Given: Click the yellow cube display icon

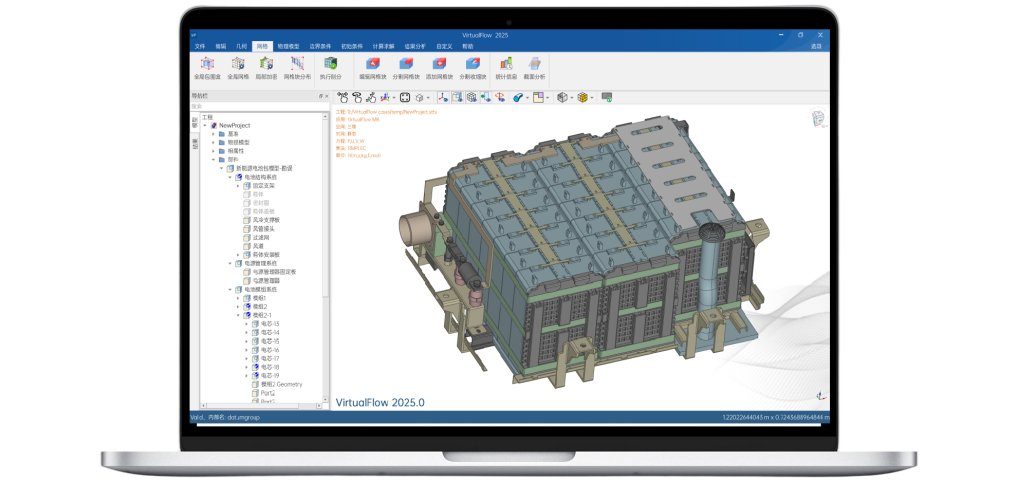Looking at the screenshot, I should coord(582,97).
